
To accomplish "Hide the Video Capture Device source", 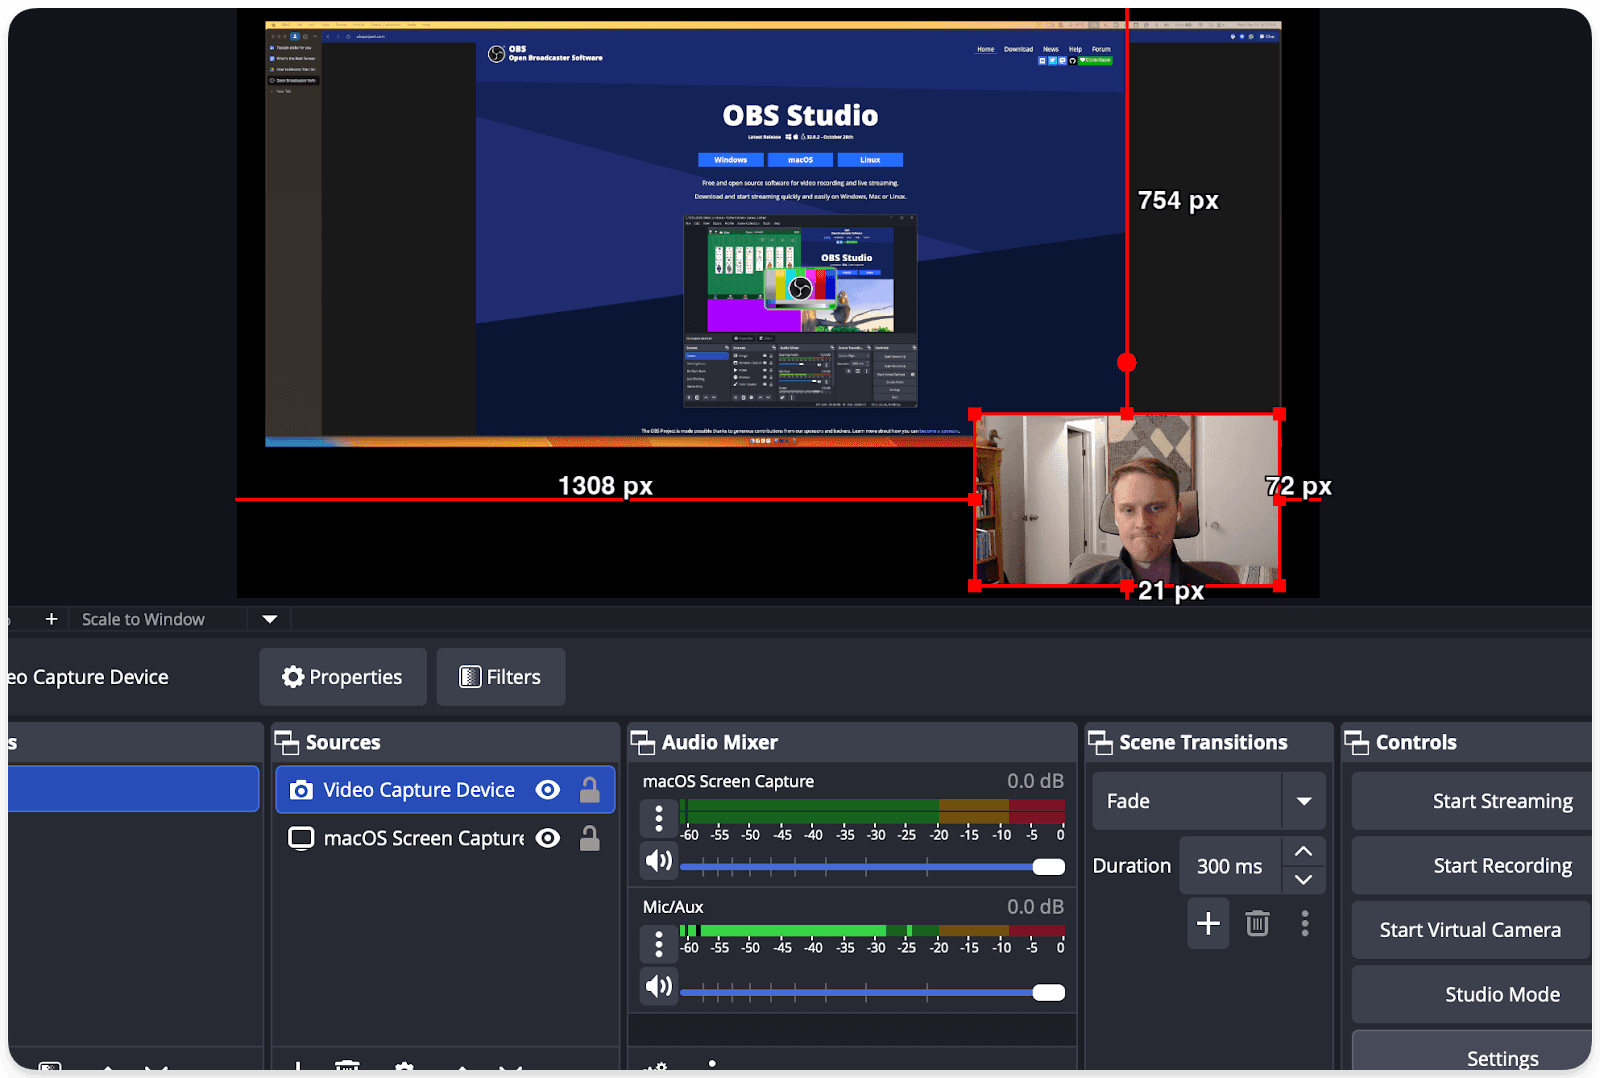I will coord(547,789).
